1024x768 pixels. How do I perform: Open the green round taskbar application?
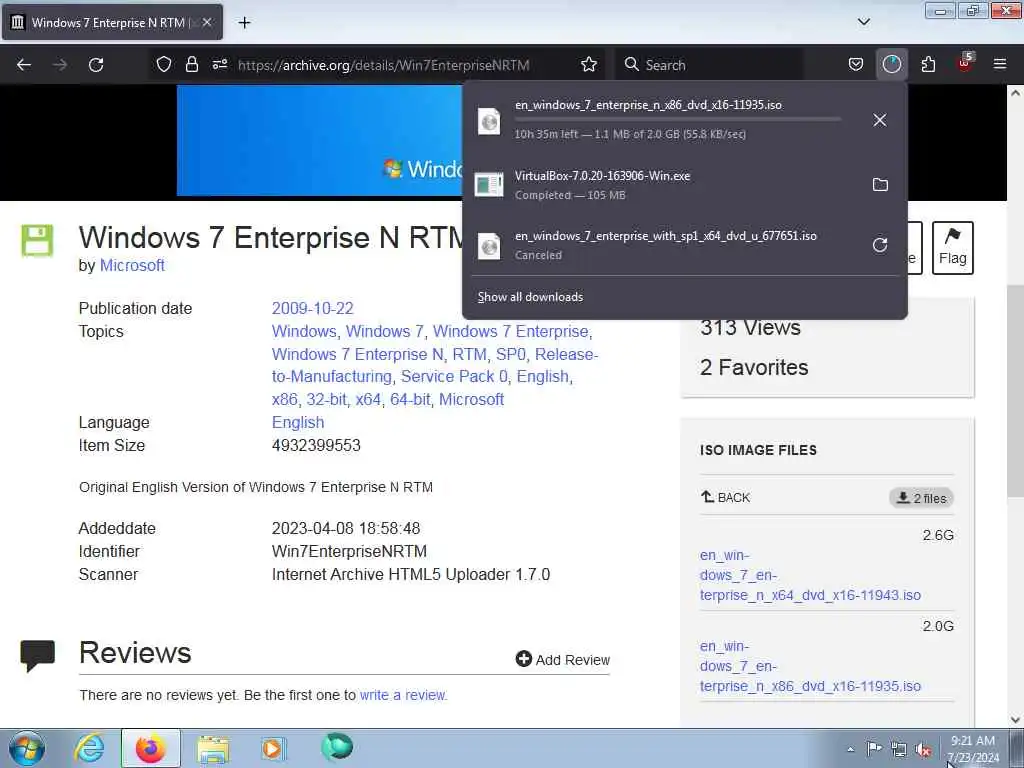pos(337,747)
